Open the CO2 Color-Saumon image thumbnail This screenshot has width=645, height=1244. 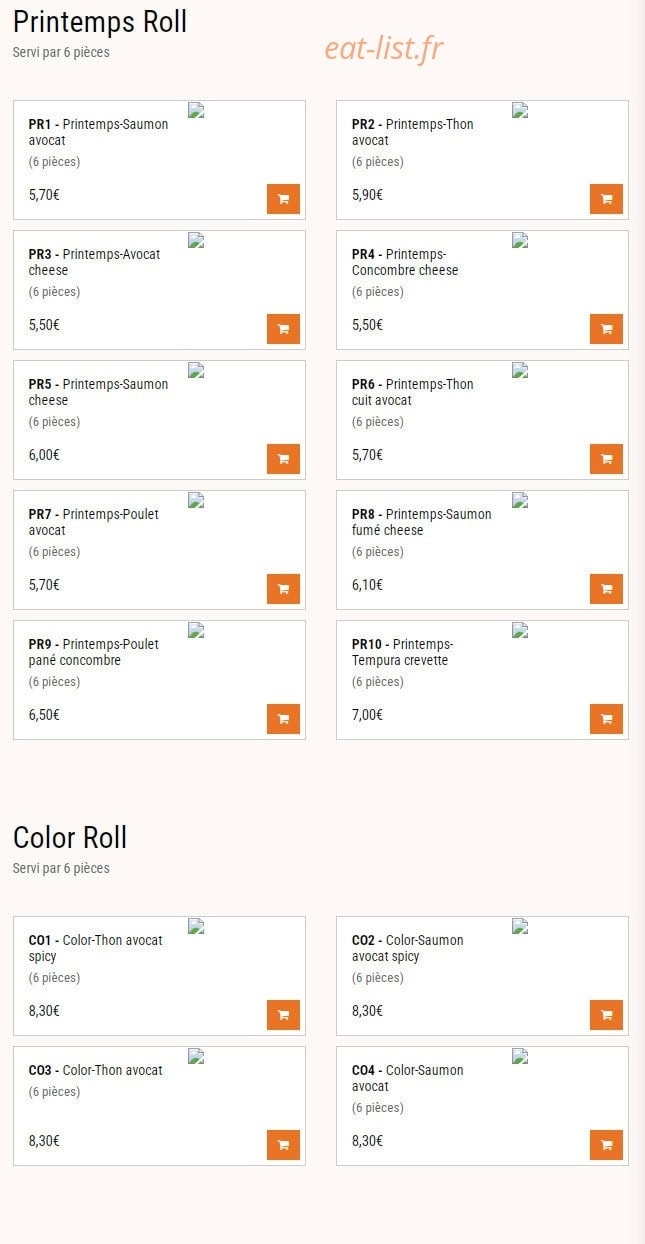point(519,926)
